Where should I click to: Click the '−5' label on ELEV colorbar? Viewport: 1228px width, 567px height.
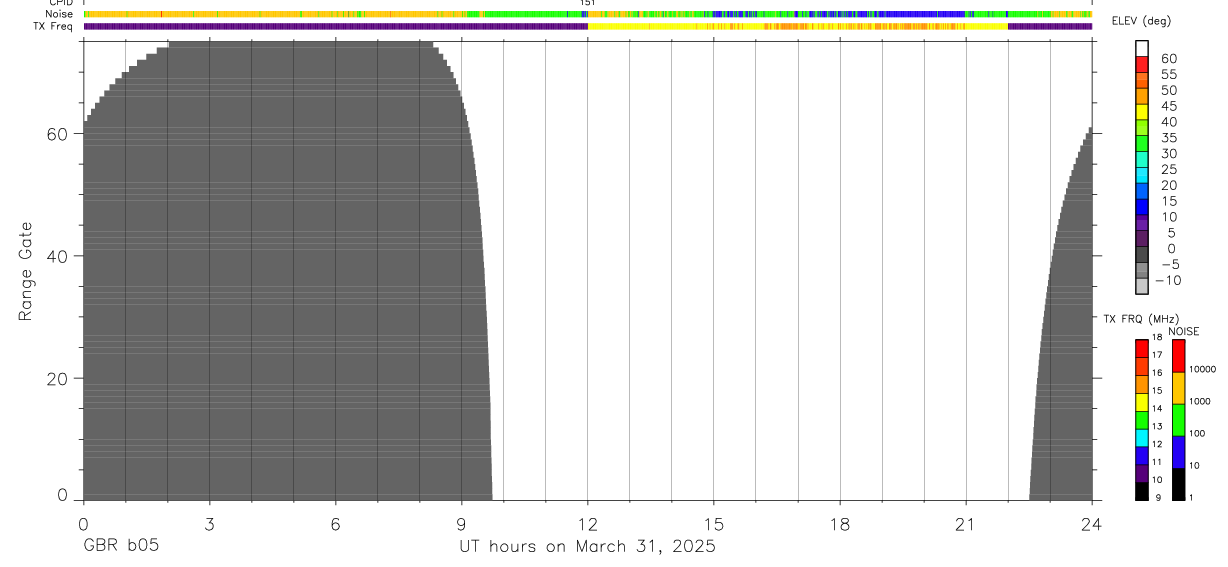pos(1170,264)
